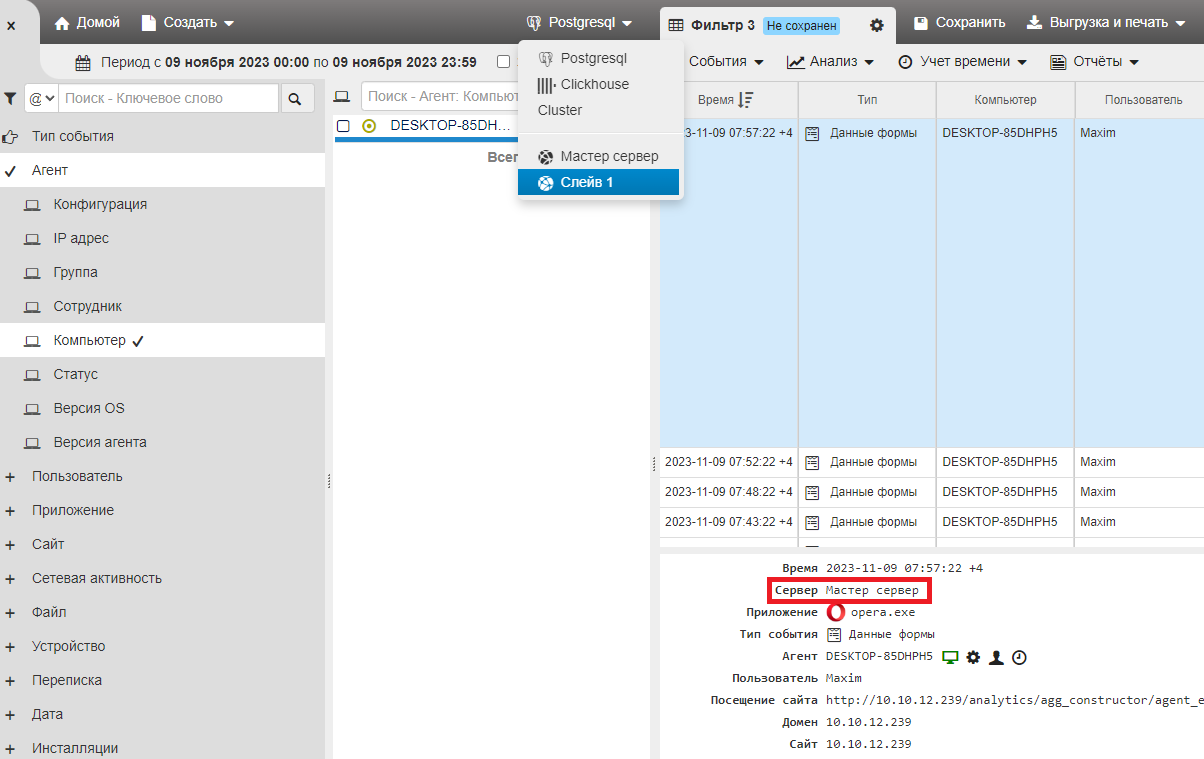1204x759 pixels.
Task: Toggle the checkbox right of the period dates
Action: point(503,62)
